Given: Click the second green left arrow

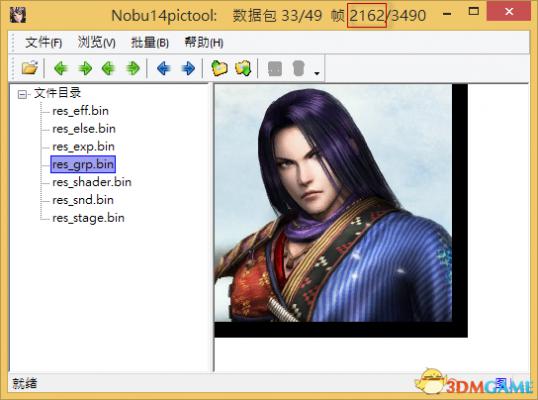Looking at the screenshot, I should click(x=108, y=68).
